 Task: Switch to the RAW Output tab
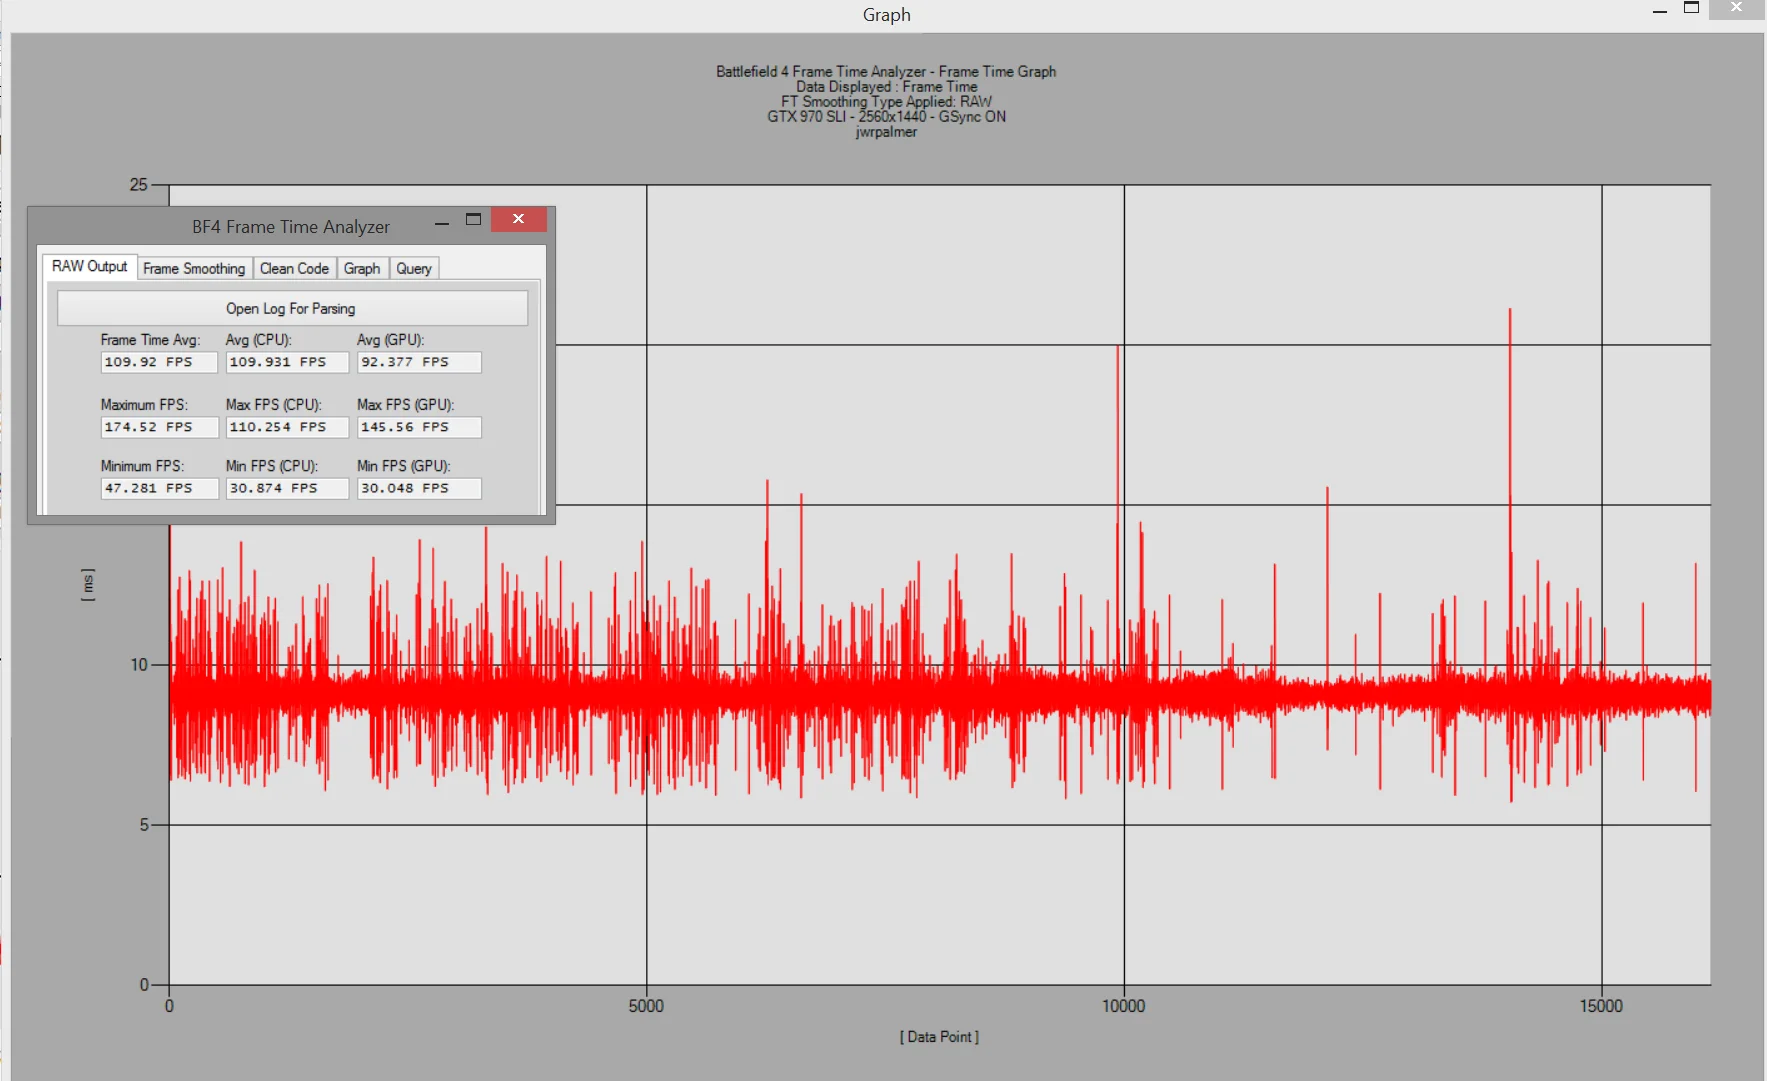pyautogui.click(x=89, y=267)
